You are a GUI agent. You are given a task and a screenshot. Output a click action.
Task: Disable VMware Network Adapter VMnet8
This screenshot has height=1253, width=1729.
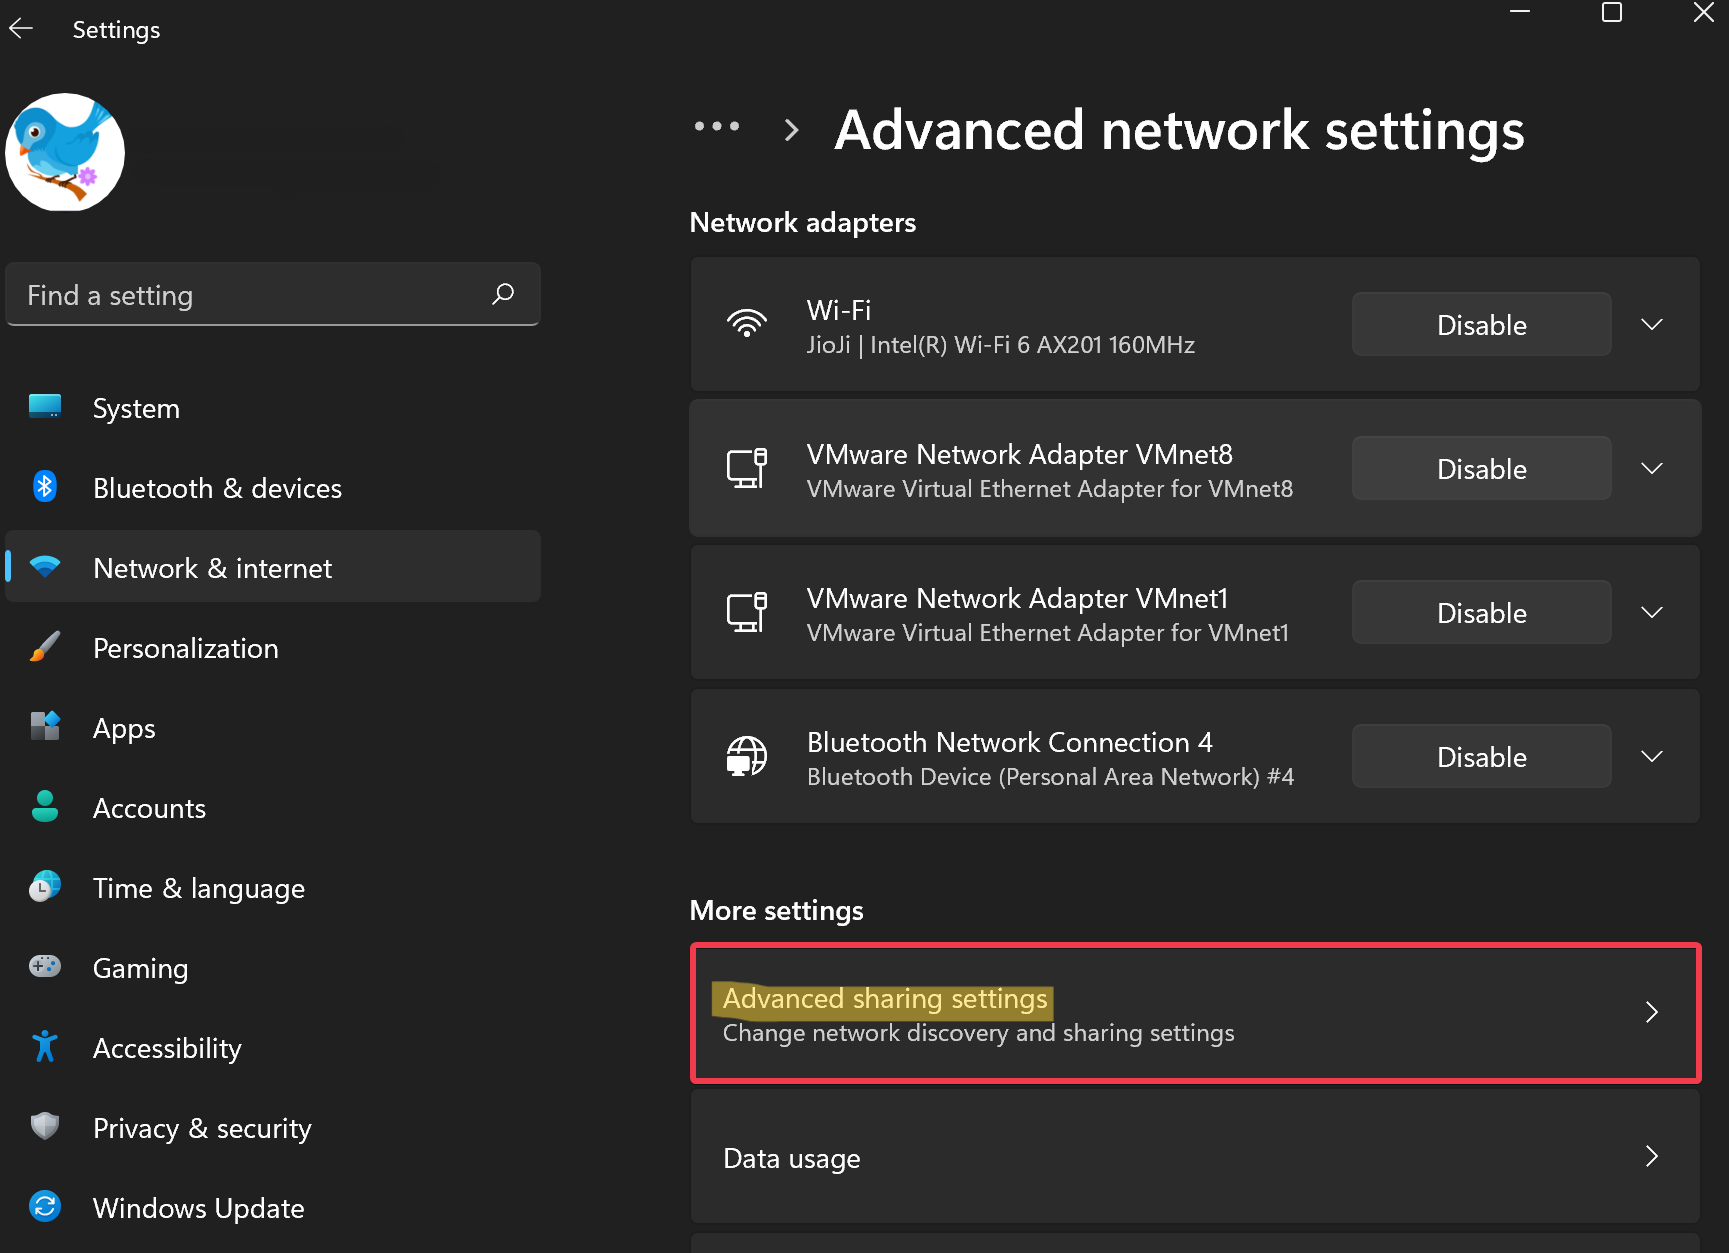(x=1481, y=469)
